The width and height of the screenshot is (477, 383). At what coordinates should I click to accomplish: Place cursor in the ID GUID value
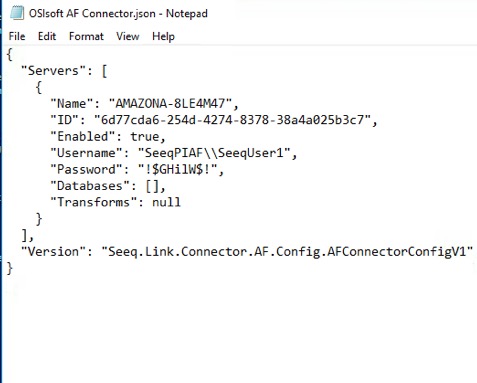232,120
